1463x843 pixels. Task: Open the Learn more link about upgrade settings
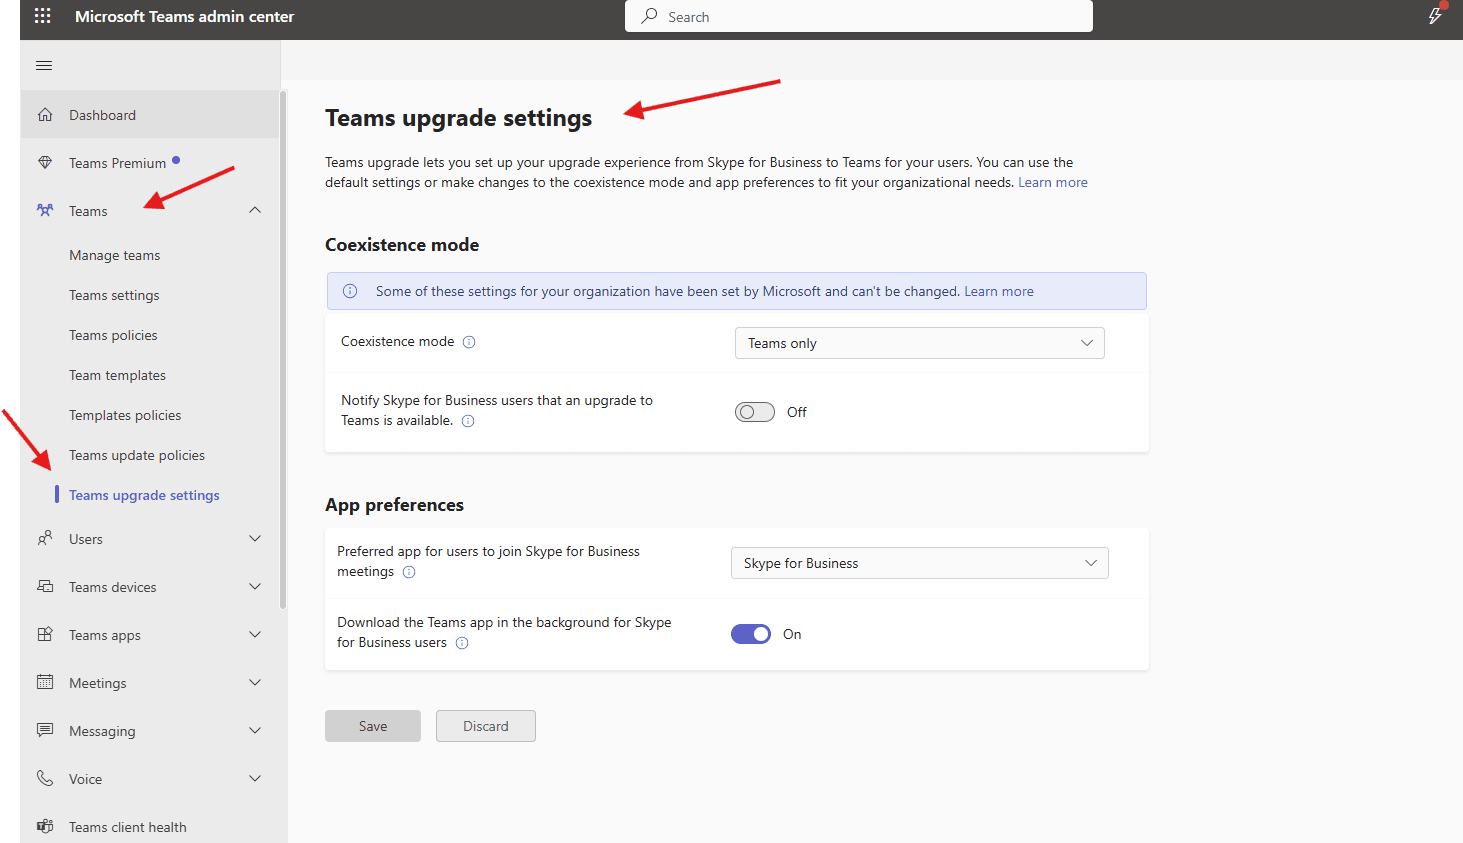(x=1052, y=182)
